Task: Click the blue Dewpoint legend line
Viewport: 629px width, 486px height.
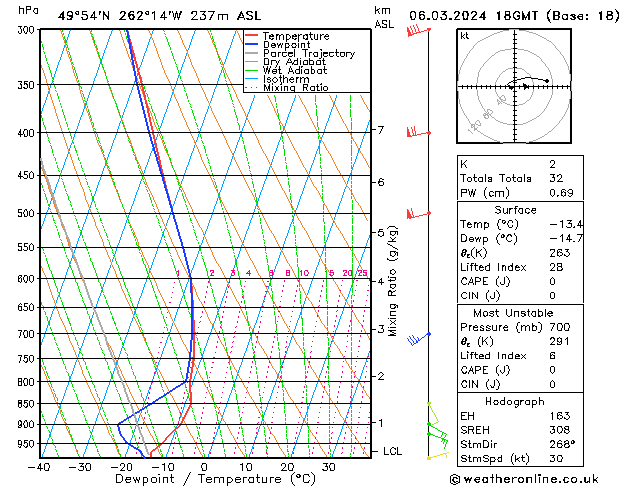Action: click(x=252, y=44)
